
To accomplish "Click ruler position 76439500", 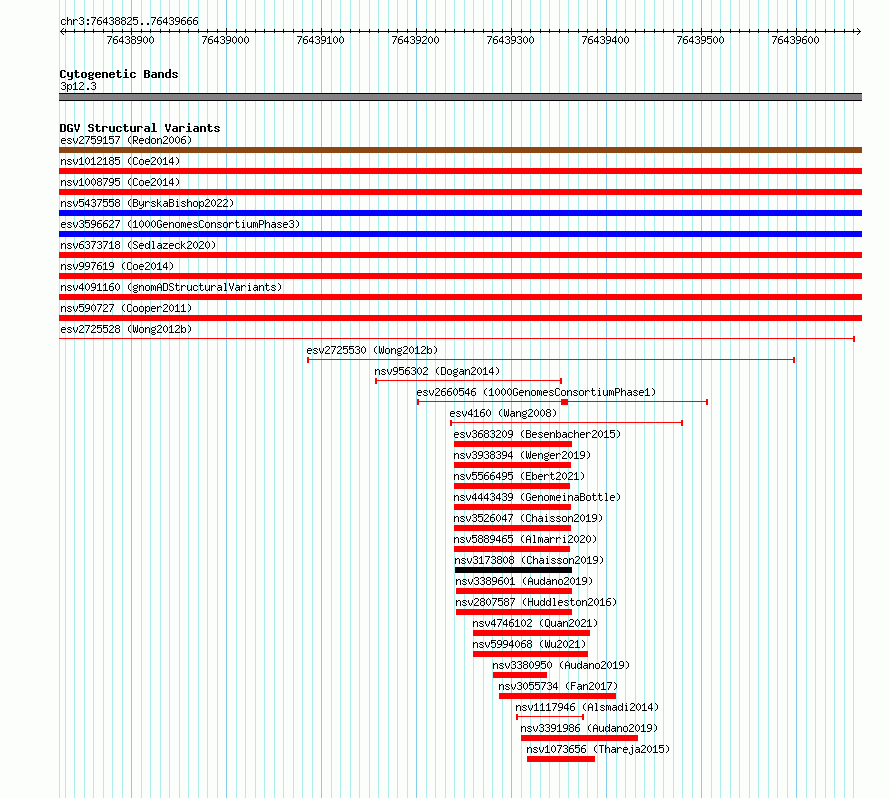I will coord(700,40).
